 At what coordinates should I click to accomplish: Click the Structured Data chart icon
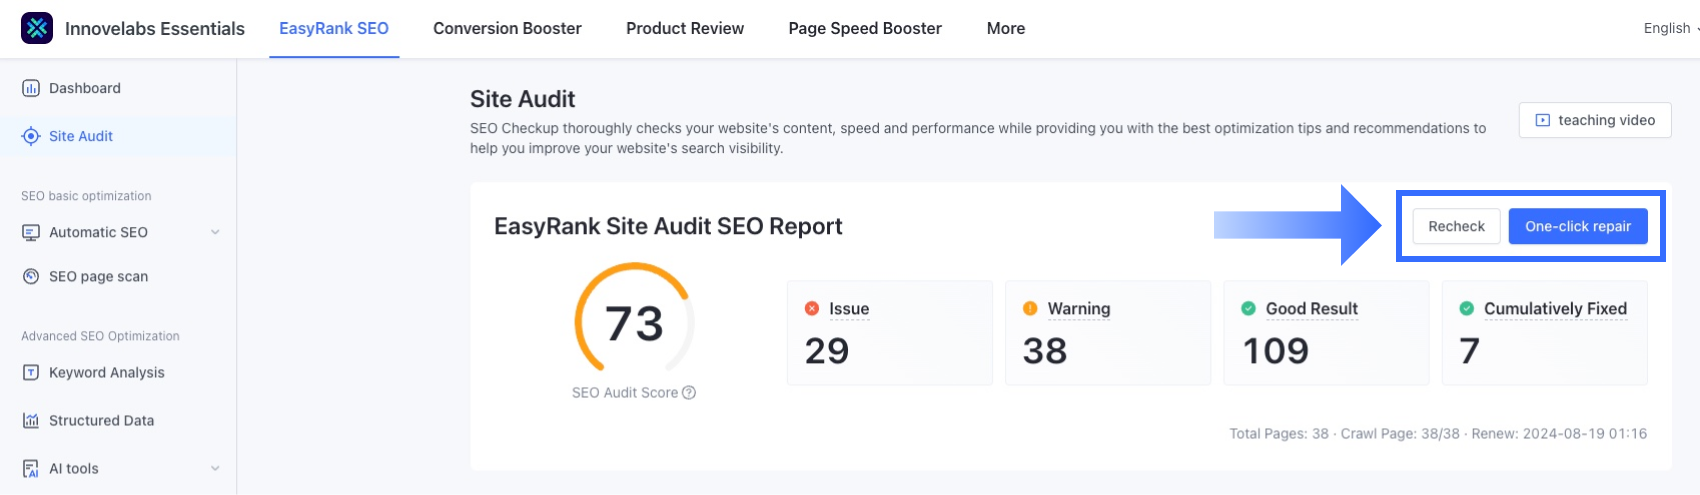coord(31,420)
